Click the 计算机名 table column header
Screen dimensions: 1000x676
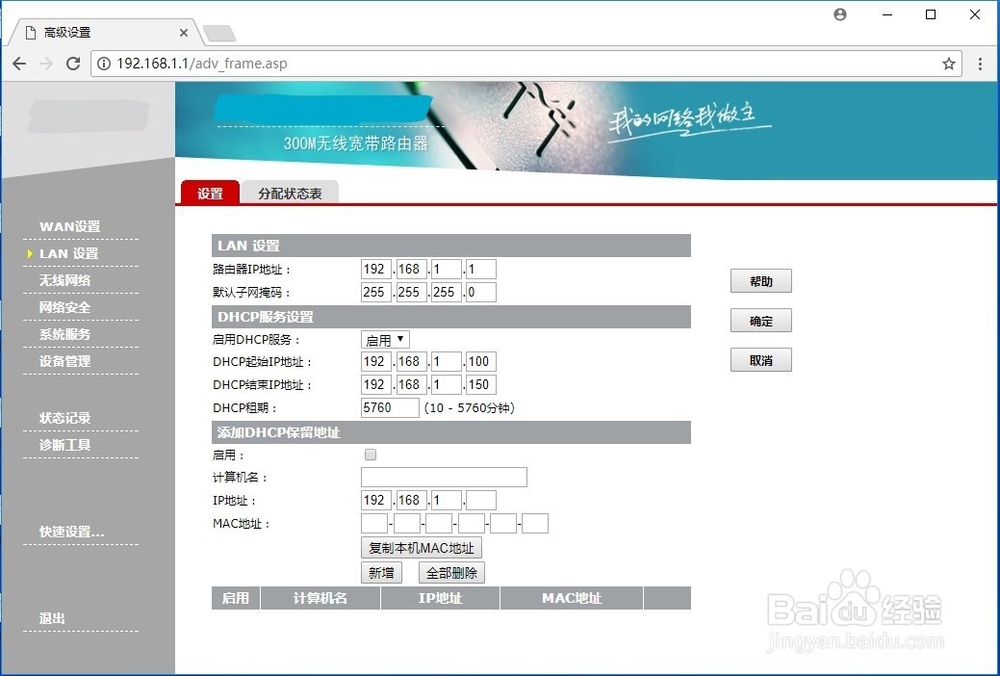(320, 598)
